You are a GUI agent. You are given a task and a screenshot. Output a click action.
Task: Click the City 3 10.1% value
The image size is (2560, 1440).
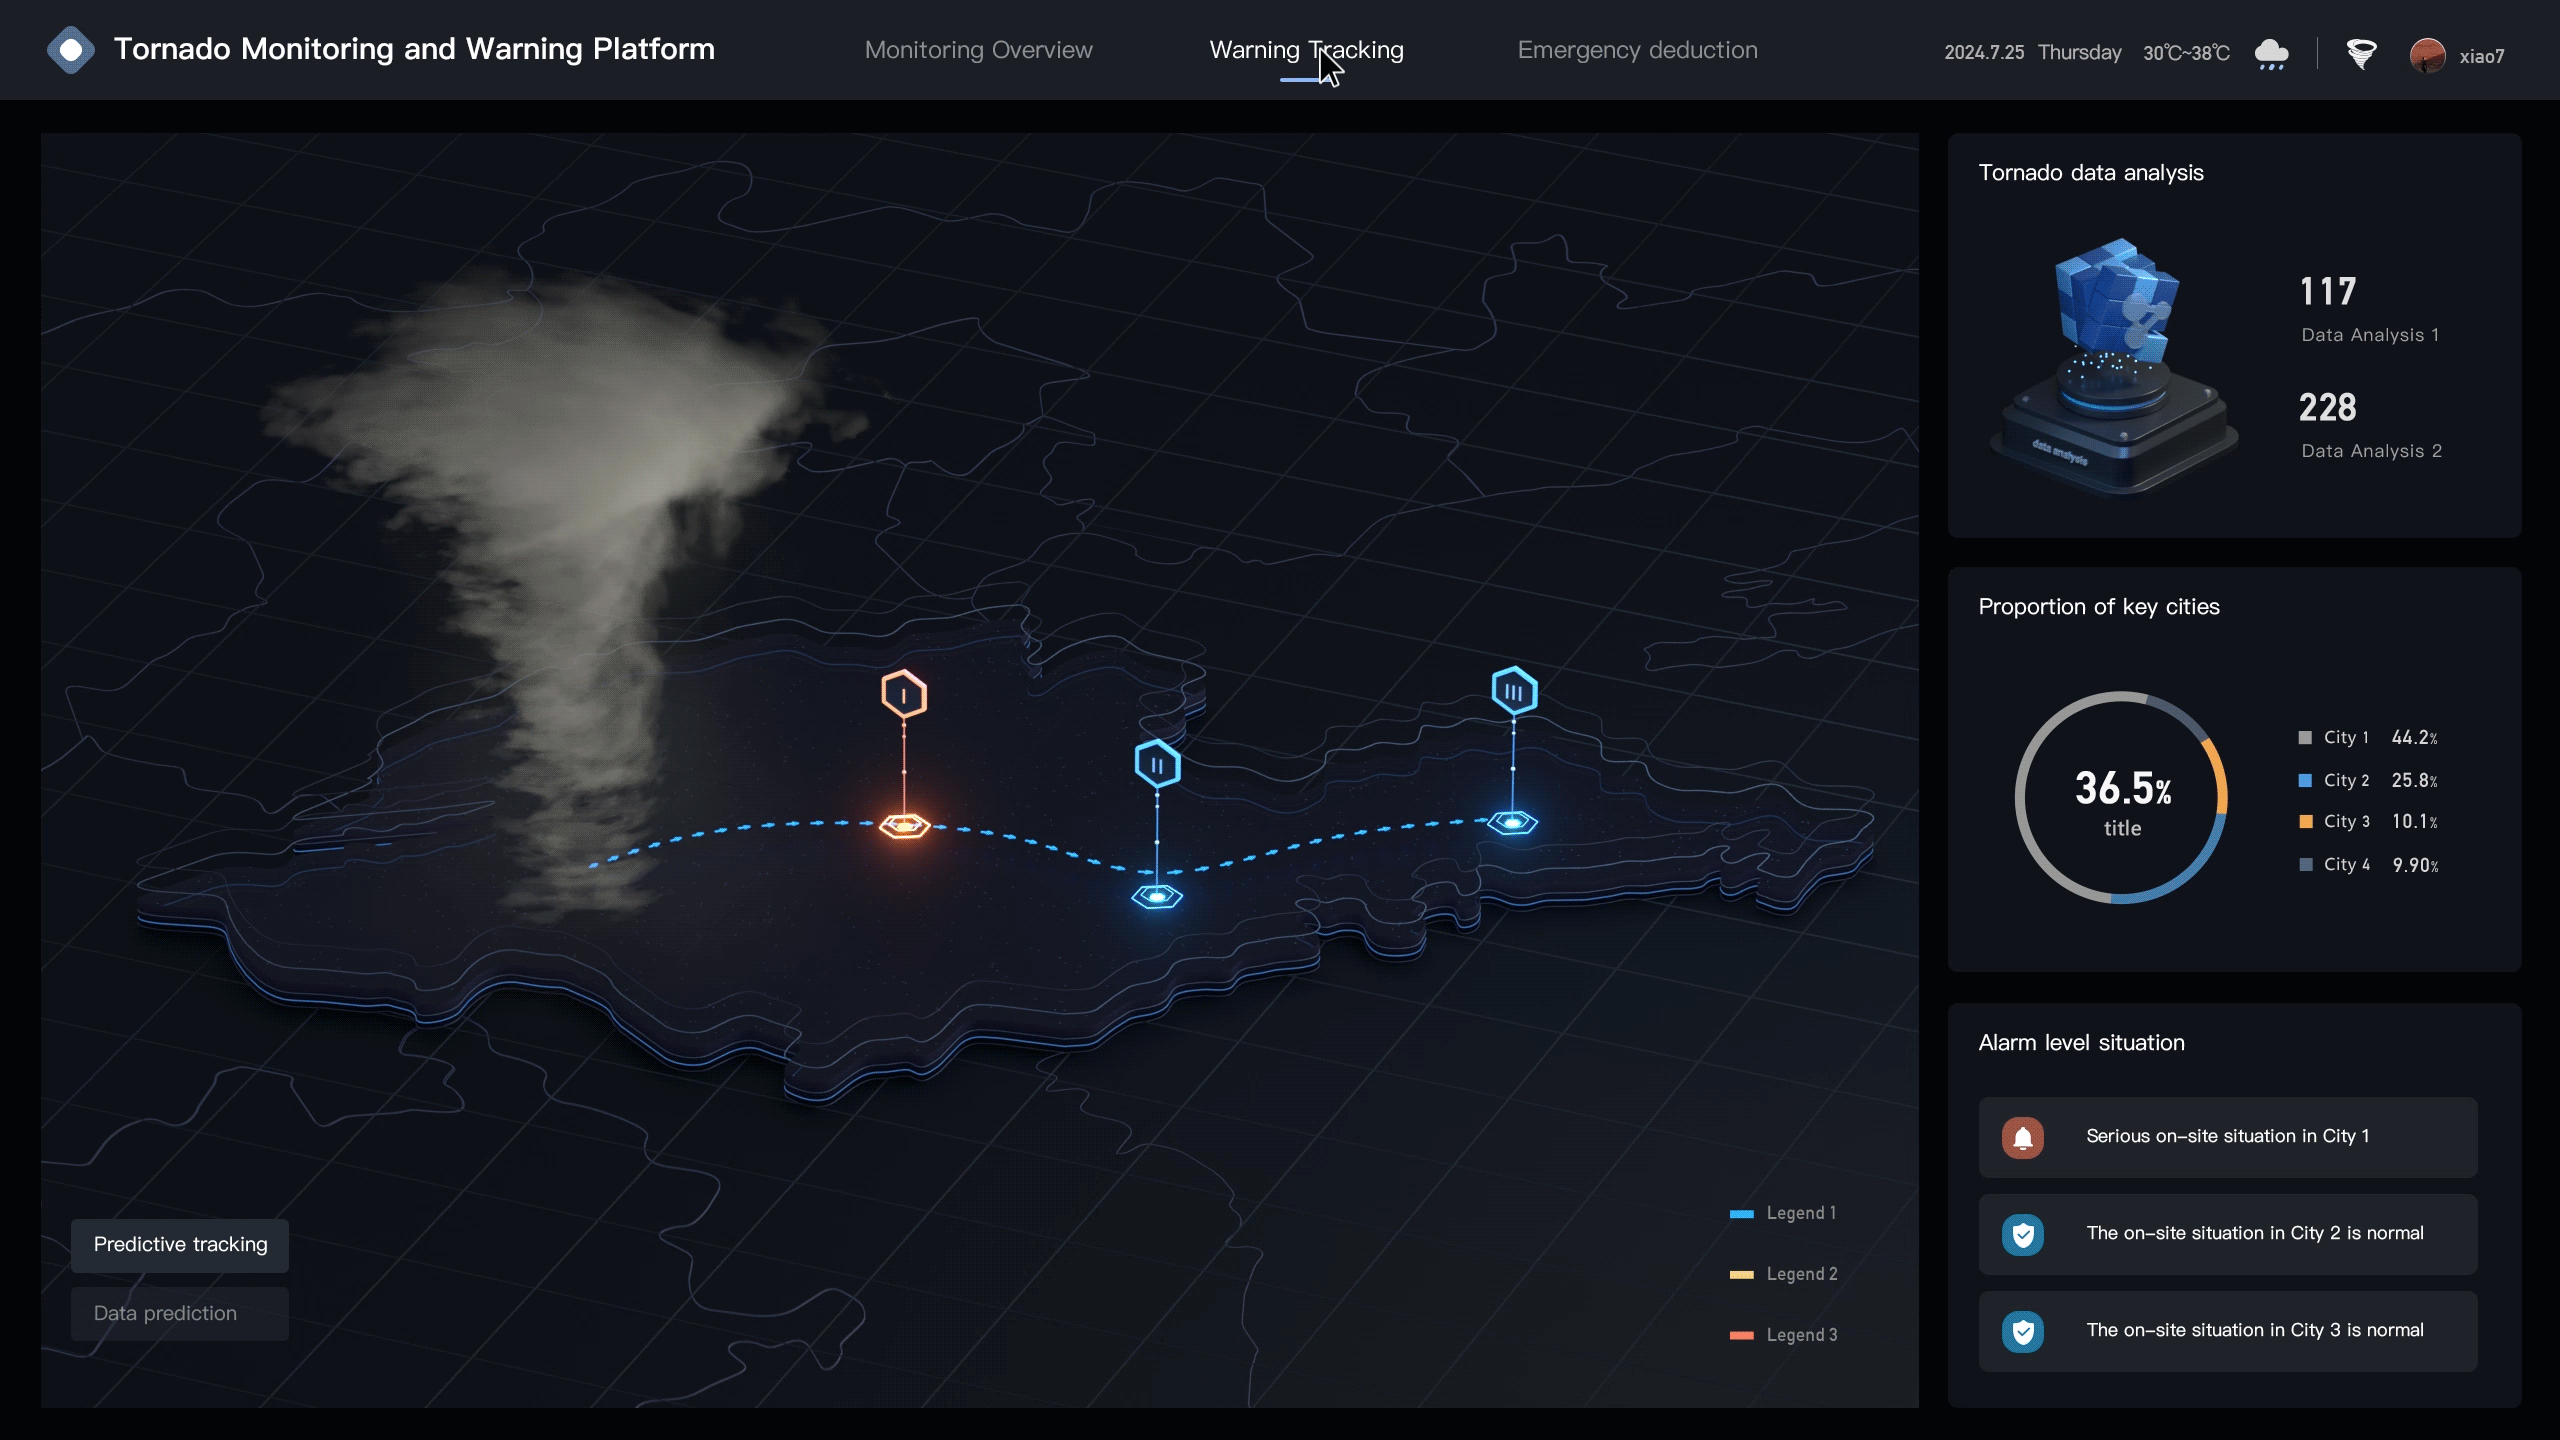pyautogui.click(x=2414, y=822)
